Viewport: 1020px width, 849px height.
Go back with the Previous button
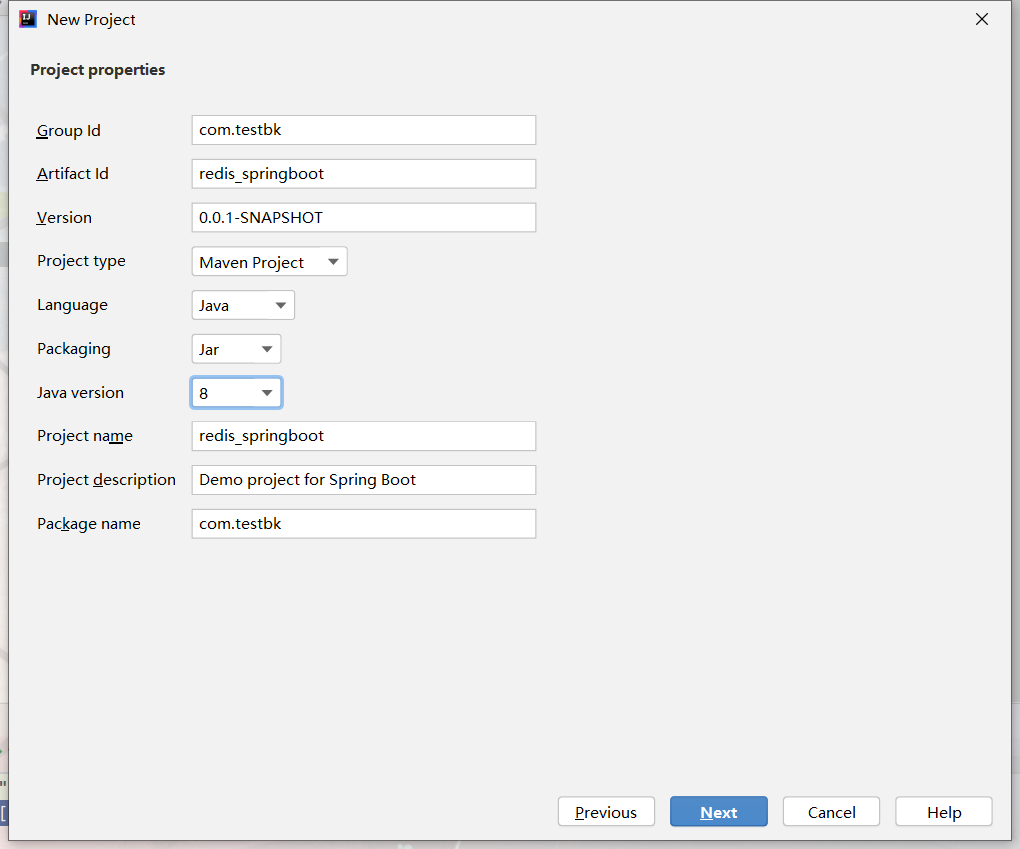[x=606, y=812]
